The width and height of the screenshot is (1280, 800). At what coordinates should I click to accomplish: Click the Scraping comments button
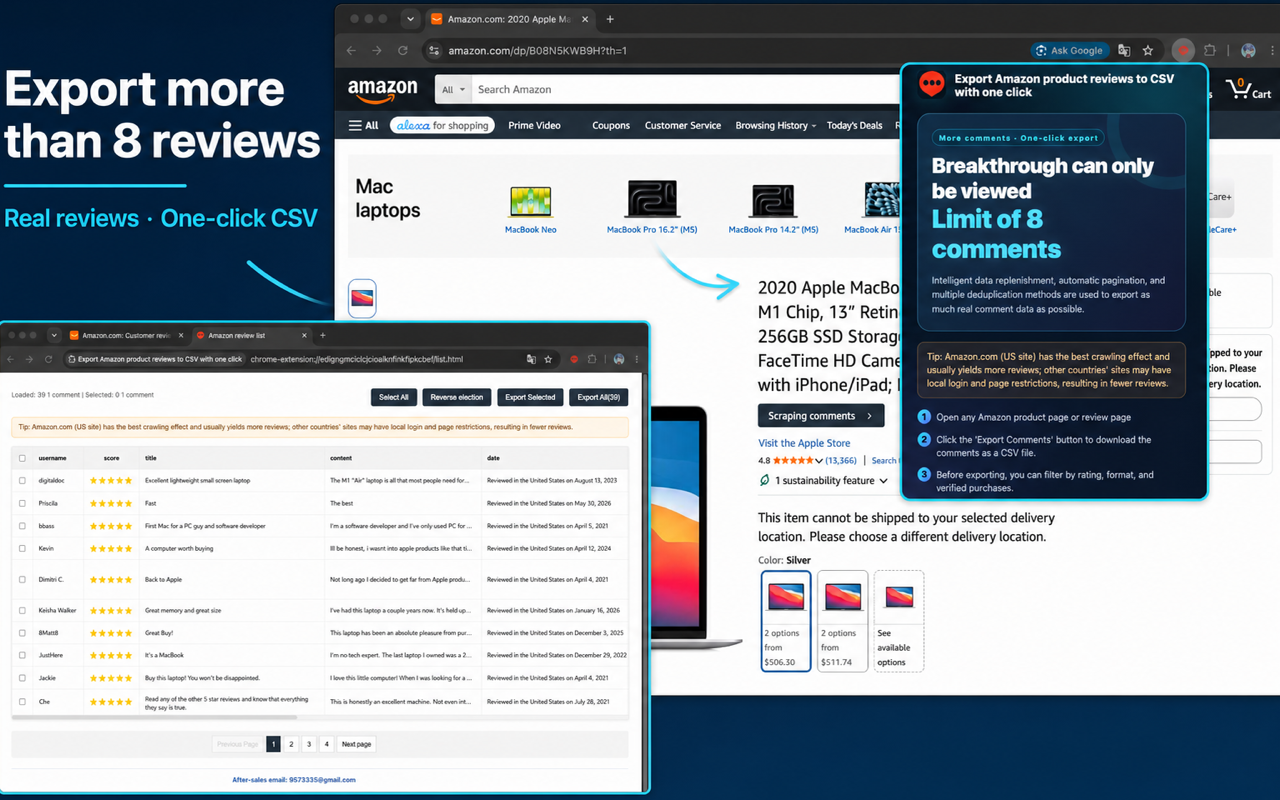coord(821,416)
